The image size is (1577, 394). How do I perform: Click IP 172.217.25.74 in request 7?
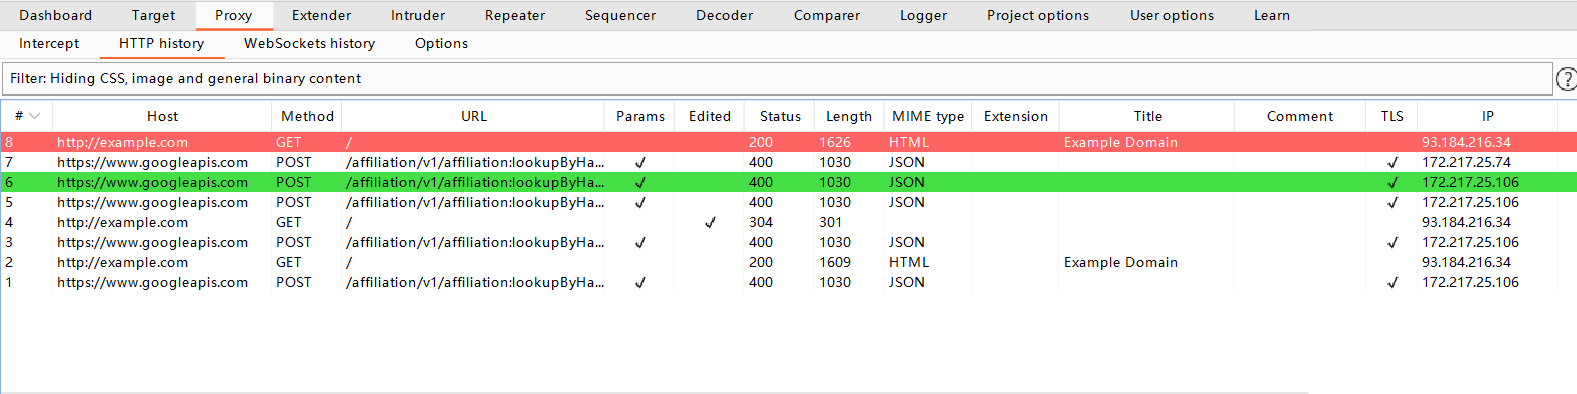1466,162
